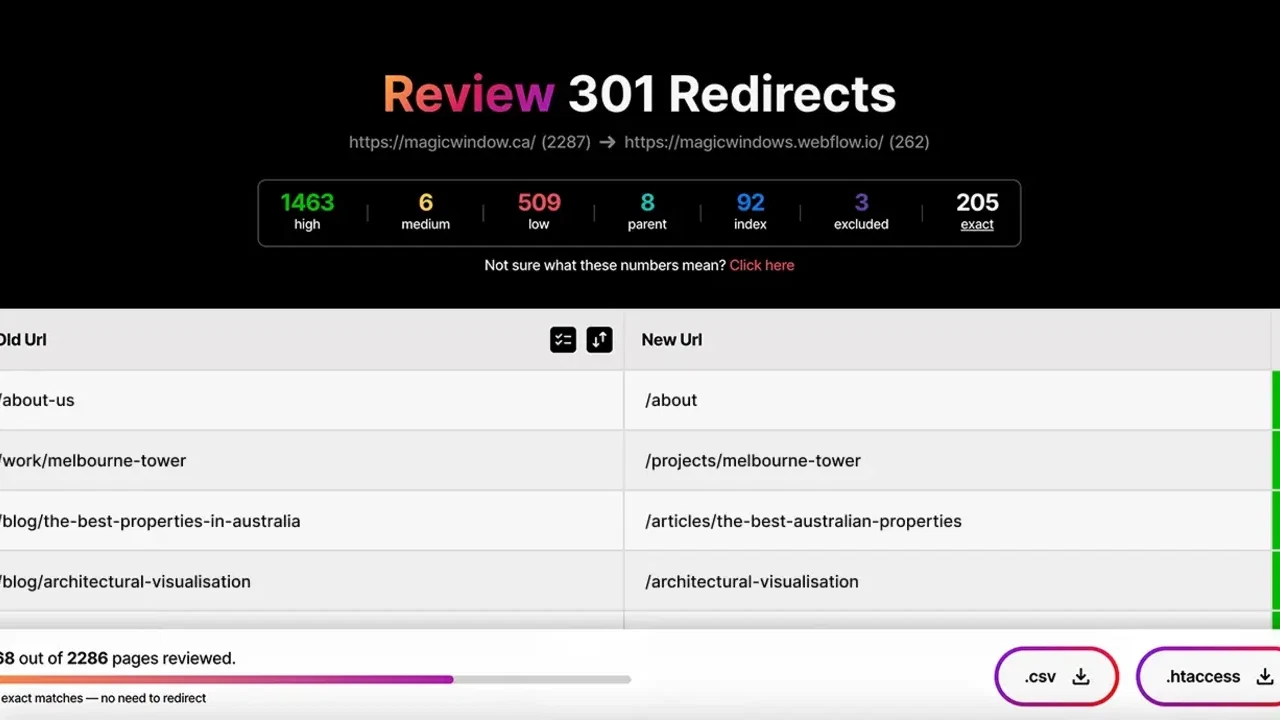Image resolution: width=1280 pixels, height=720 pixels.
Task: Click the sort arrows icon in Old Url header
Action: pos(599,340)
